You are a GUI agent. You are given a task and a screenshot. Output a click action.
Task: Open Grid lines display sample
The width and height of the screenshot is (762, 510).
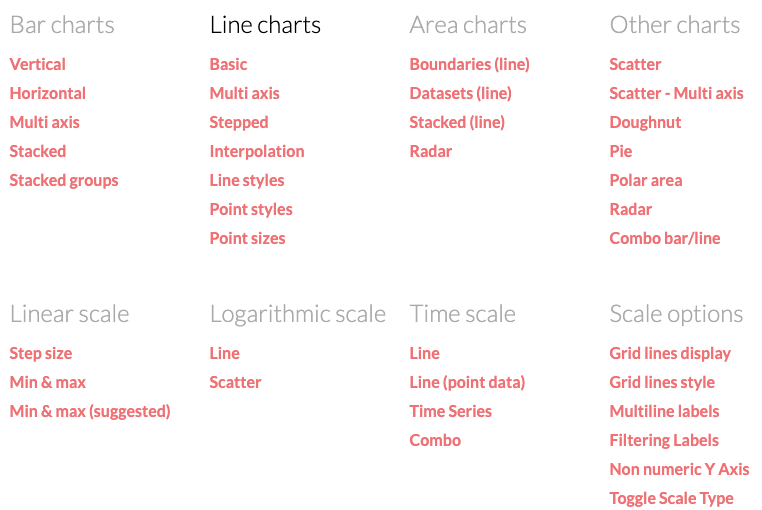(x=670, y=353)
